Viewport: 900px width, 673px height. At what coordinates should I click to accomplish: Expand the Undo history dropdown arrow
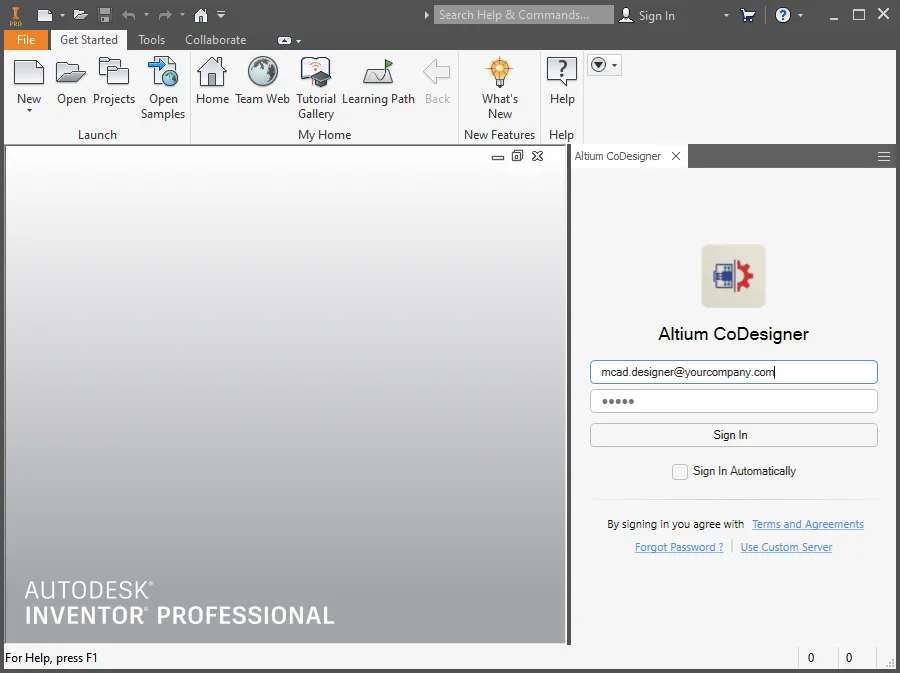pos(146,15)
